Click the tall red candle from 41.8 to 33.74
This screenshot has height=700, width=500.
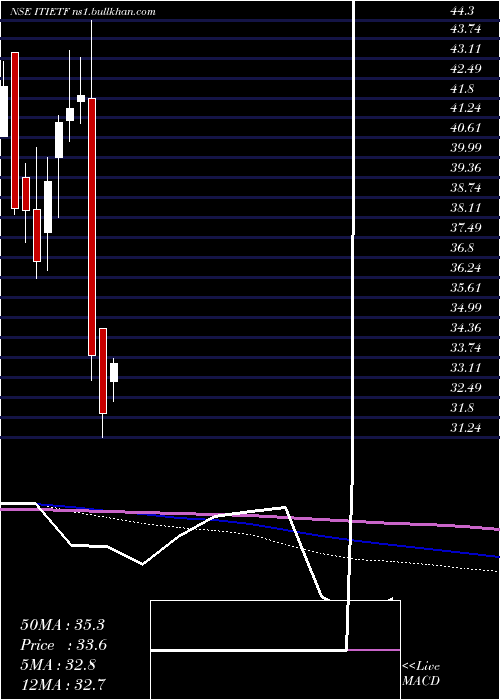tap(92, 227)
